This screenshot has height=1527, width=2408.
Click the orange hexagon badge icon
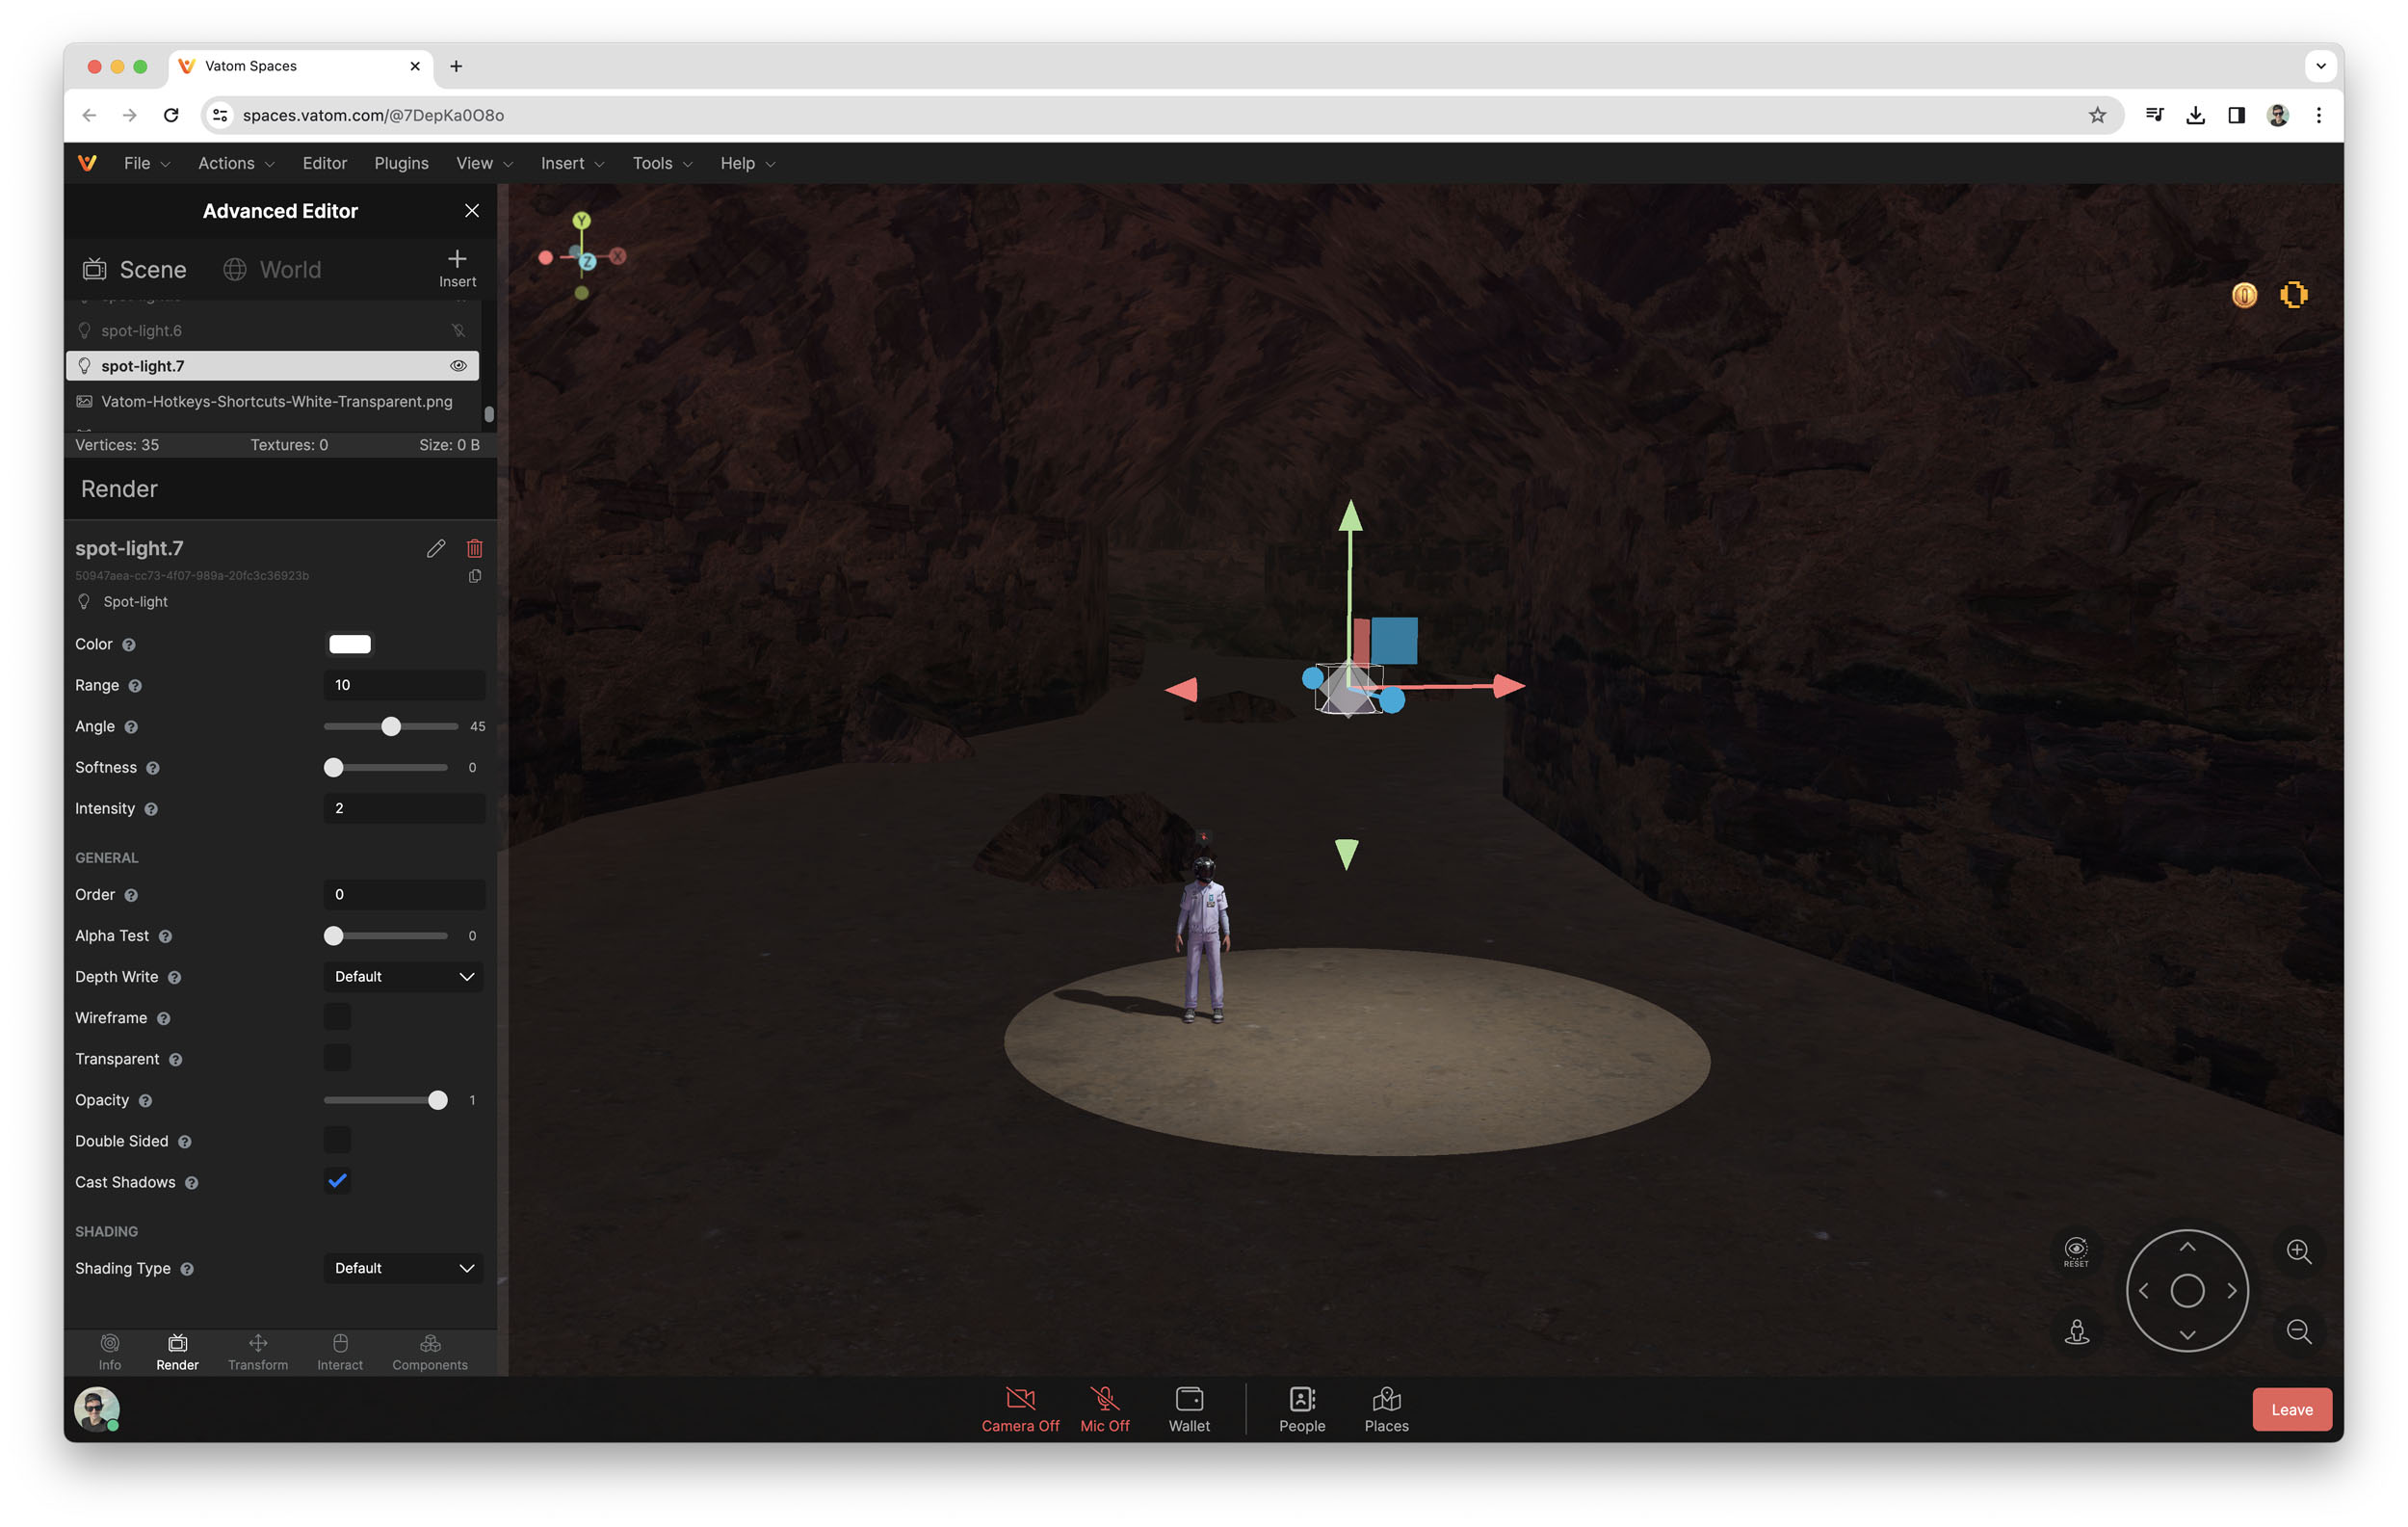coord(2293,295)
